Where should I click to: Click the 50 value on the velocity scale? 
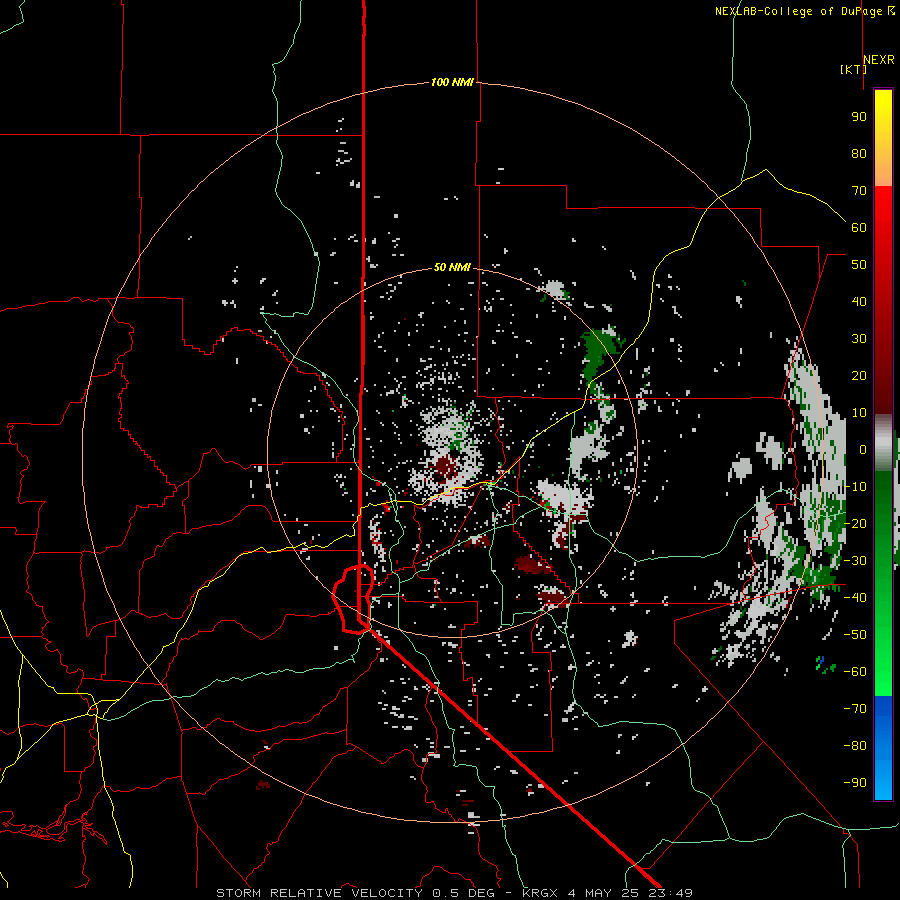(859, 265)
